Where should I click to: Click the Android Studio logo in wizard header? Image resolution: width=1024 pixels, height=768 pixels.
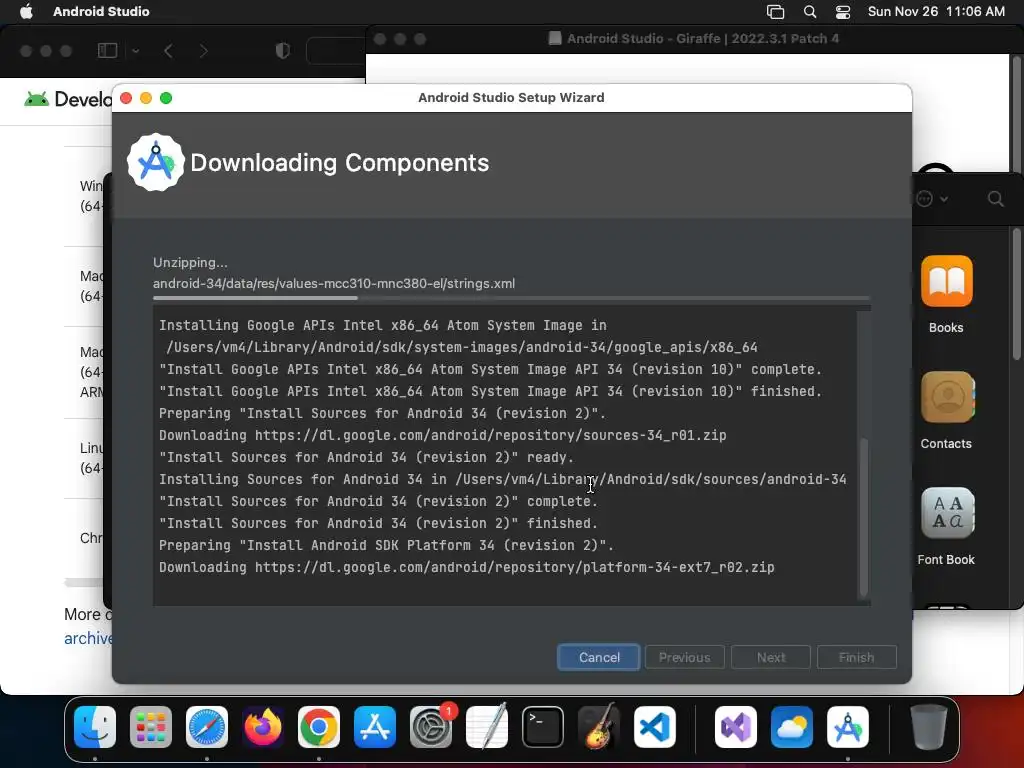[155, 163]
